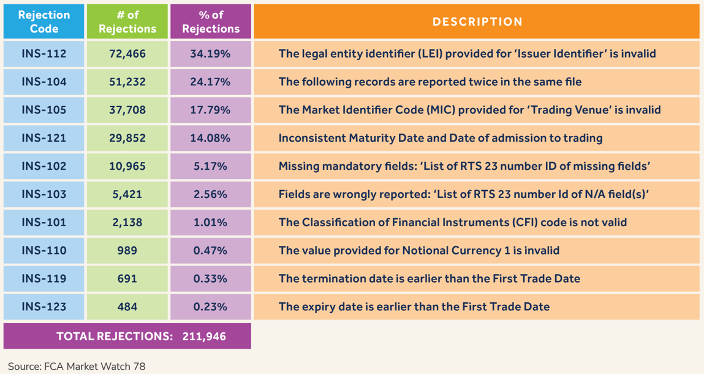Image resolution: width=704 pixels, height=374 pixels.
Task: Select the invalid Market Identifier Code description
Action: click(477, 110)
